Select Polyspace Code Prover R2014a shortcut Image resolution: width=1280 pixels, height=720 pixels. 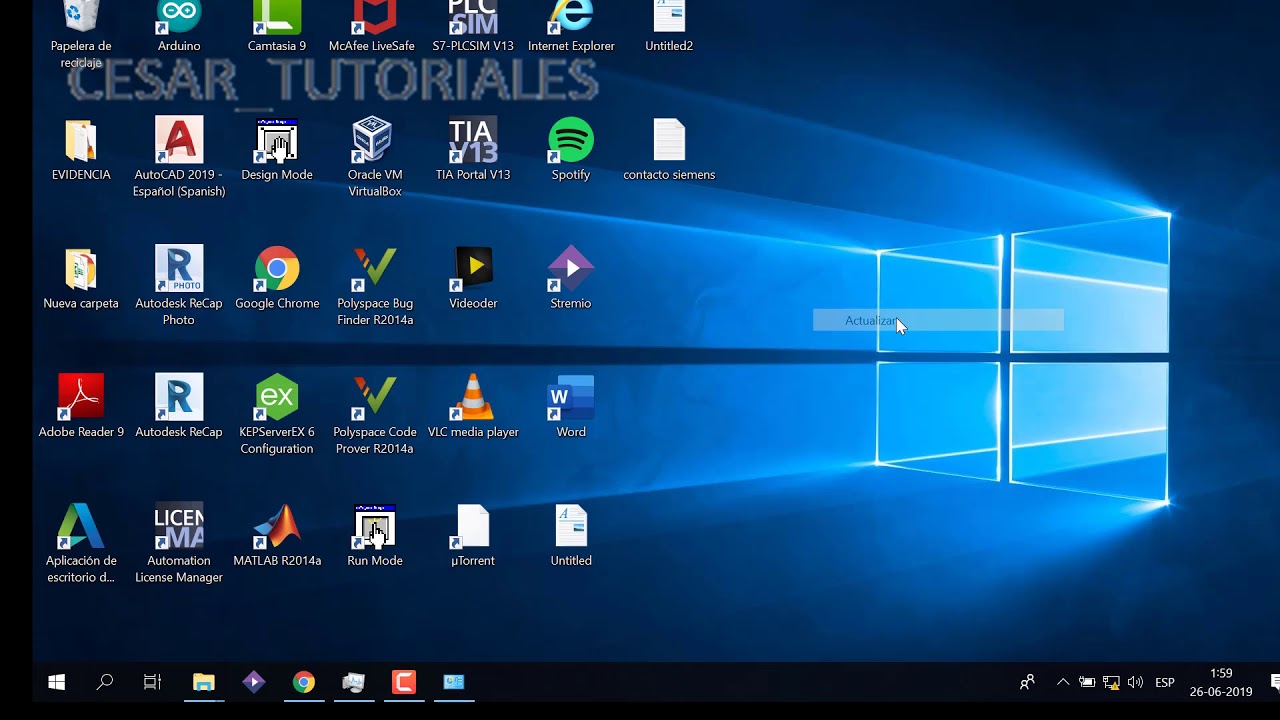pyautogui.click(x=375, y=415)
